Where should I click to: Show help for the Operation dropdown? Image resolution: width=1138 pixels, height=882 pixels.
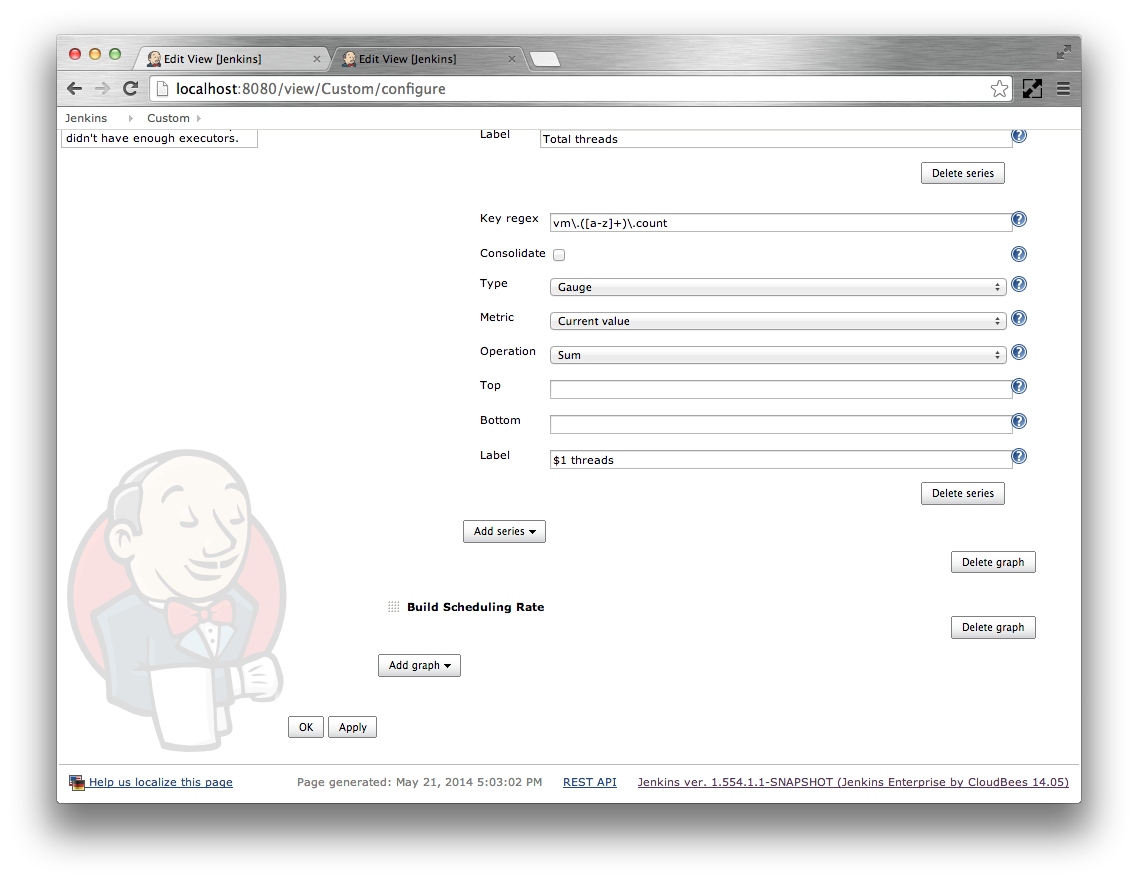(x=1019, y=353)
